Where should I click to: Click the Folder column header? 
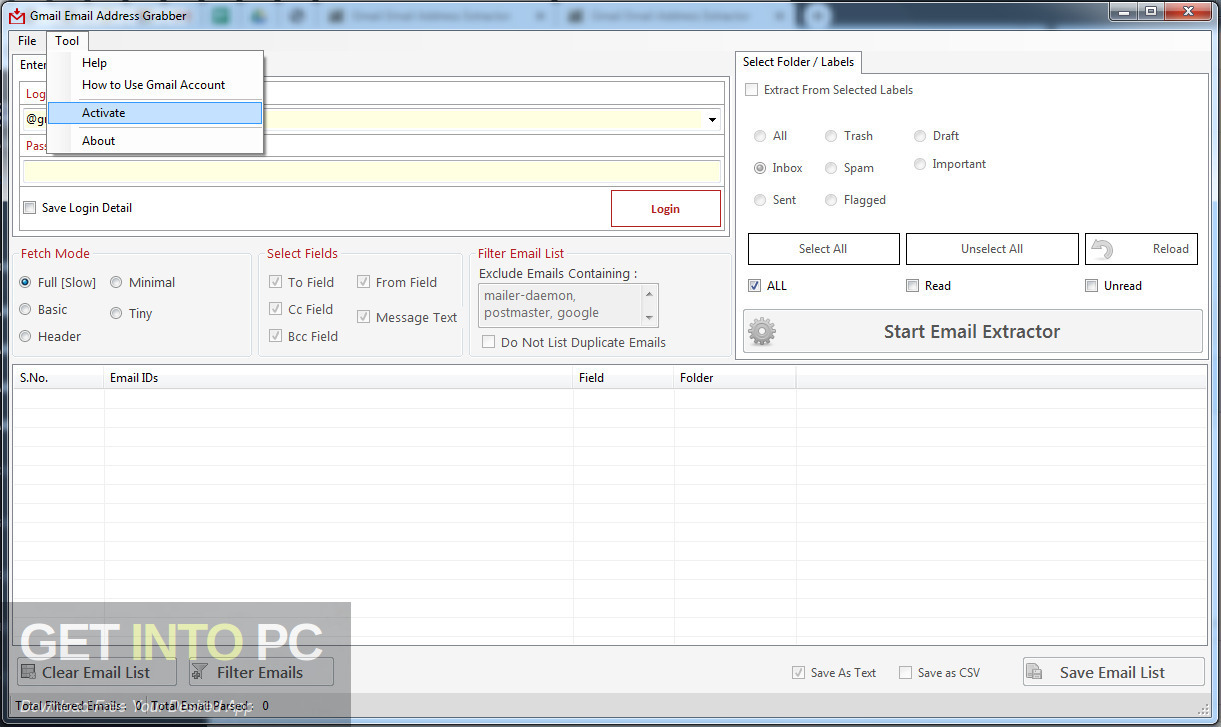(x=735, y=378)
